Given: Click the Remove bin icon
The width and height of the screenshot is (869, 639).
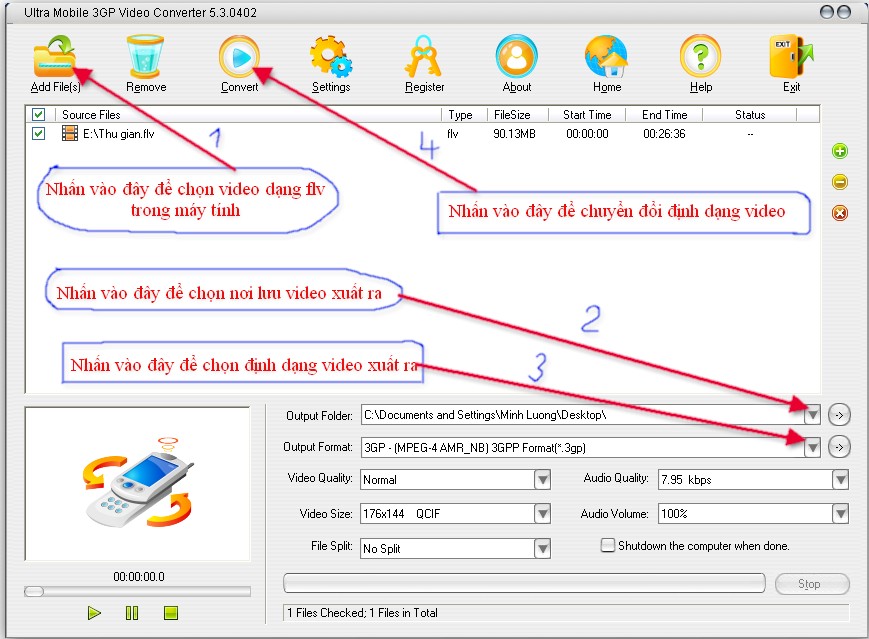Looking at the screenshot, I should click(145, 57).
